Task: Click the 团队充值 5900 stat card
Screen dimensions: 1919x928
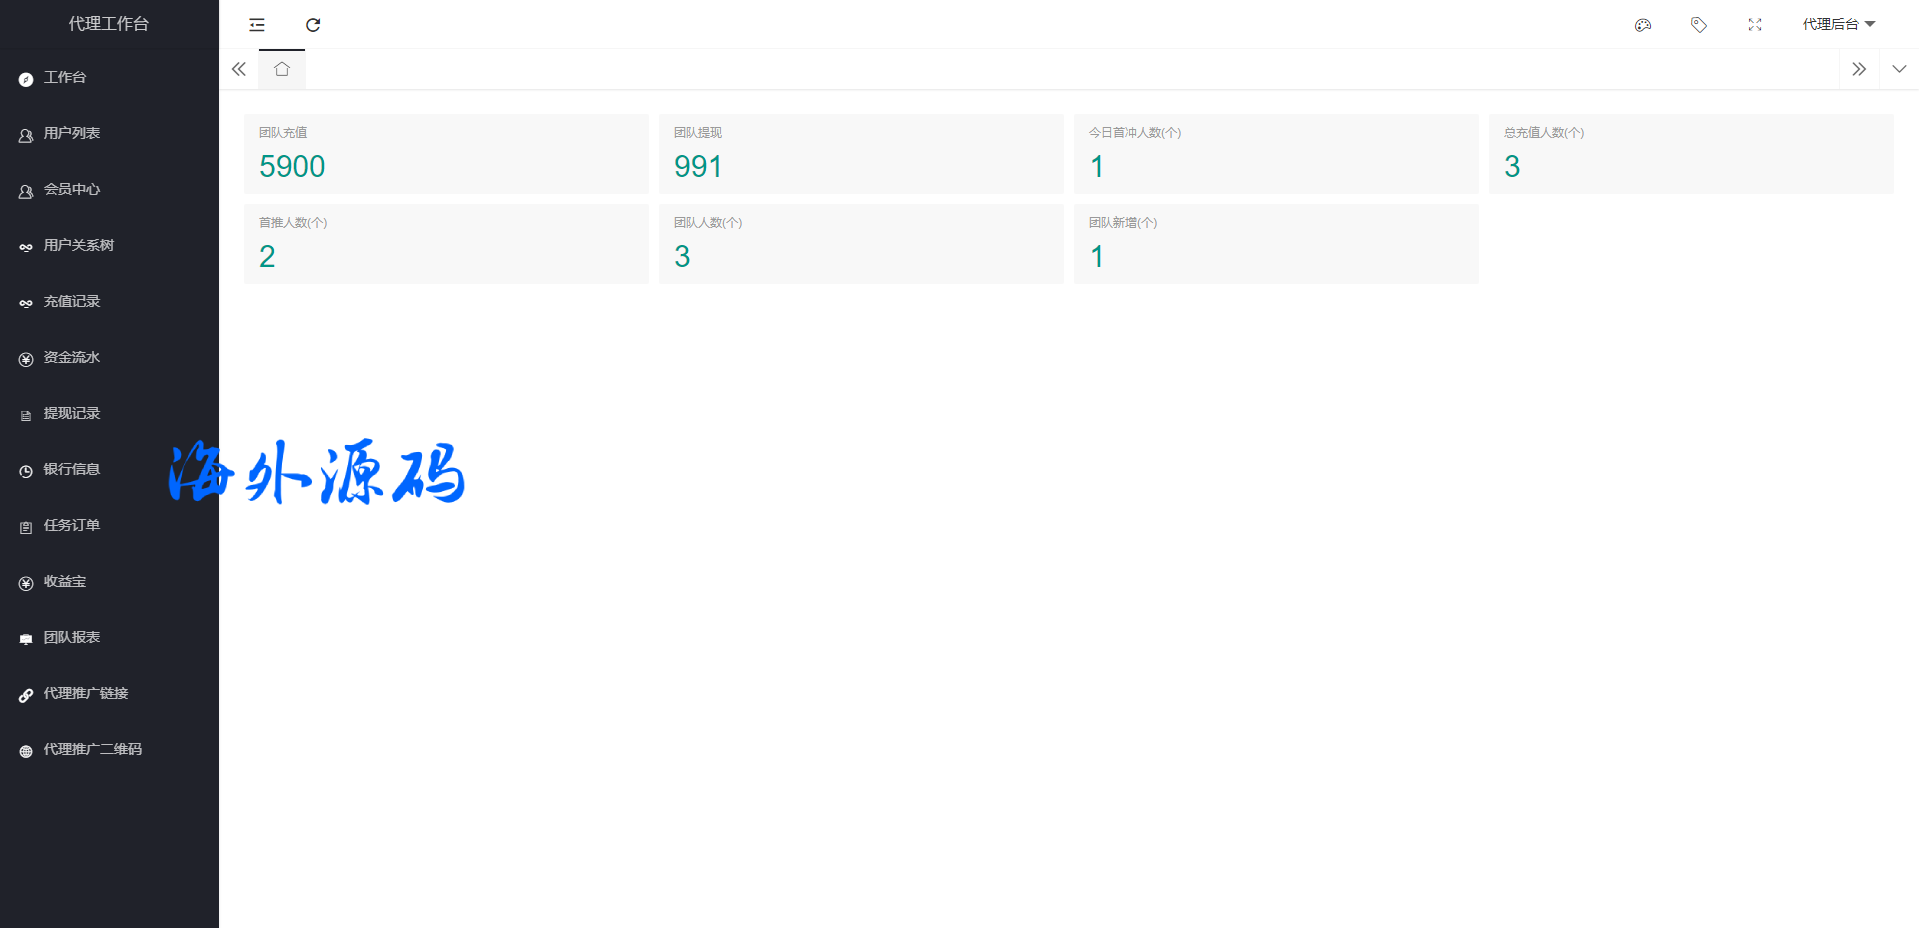Action: point(446,154)
